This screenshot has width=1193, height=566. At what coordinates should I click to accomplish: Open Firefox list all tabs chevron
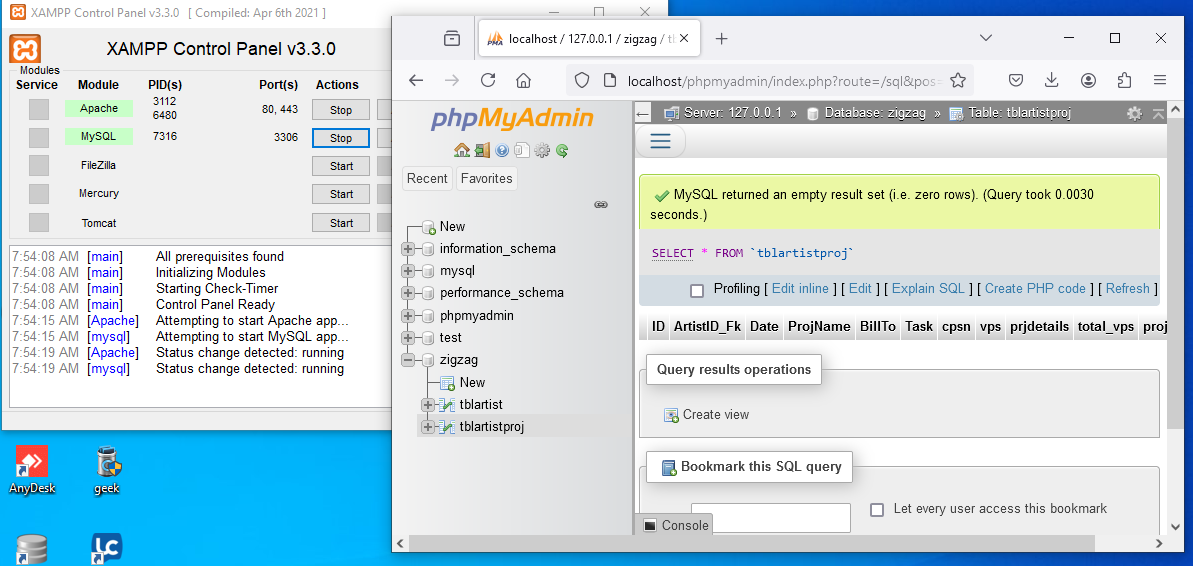pos(985,38)
